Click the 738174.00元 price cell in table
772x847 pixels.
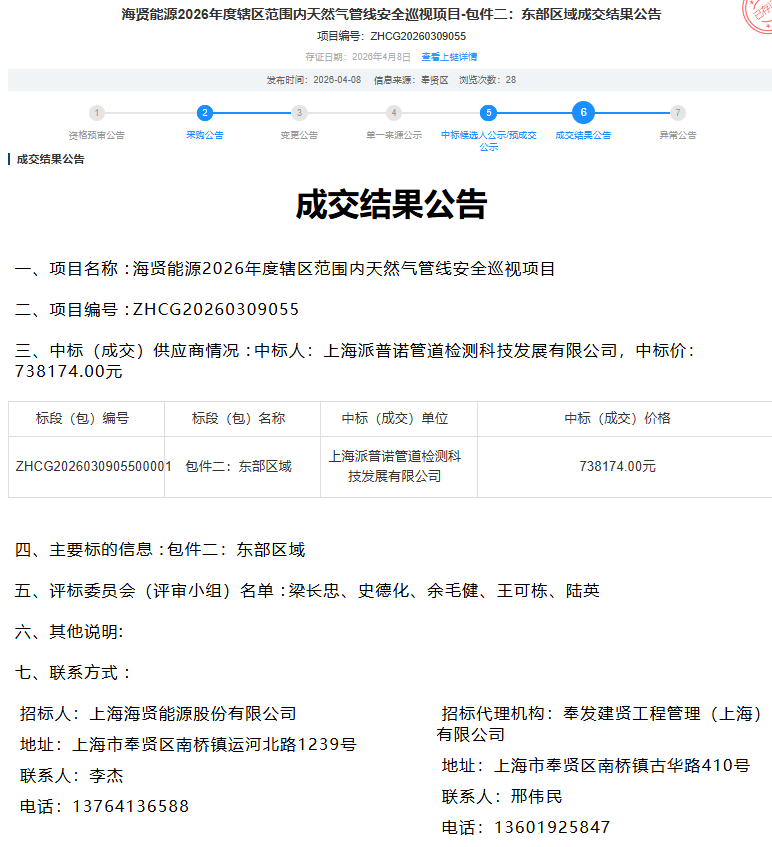pyautogui.click(x=617, y=466)
